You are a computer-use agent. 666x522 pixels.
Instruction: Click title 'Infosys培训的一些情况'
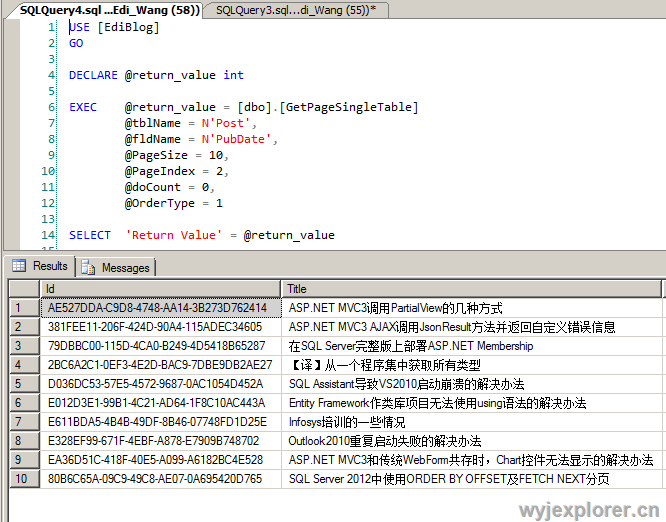pyautogui.click(x=471, y=422)
